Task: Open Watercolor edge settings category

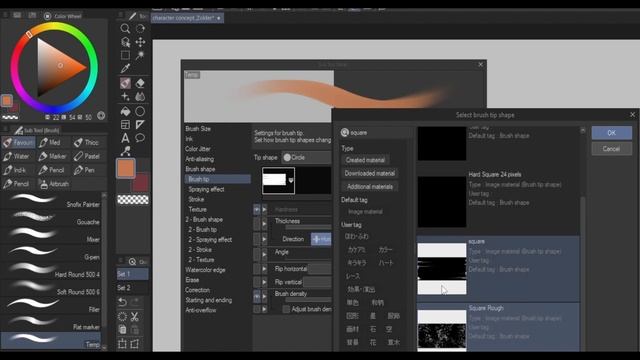Action: [205, 270]
